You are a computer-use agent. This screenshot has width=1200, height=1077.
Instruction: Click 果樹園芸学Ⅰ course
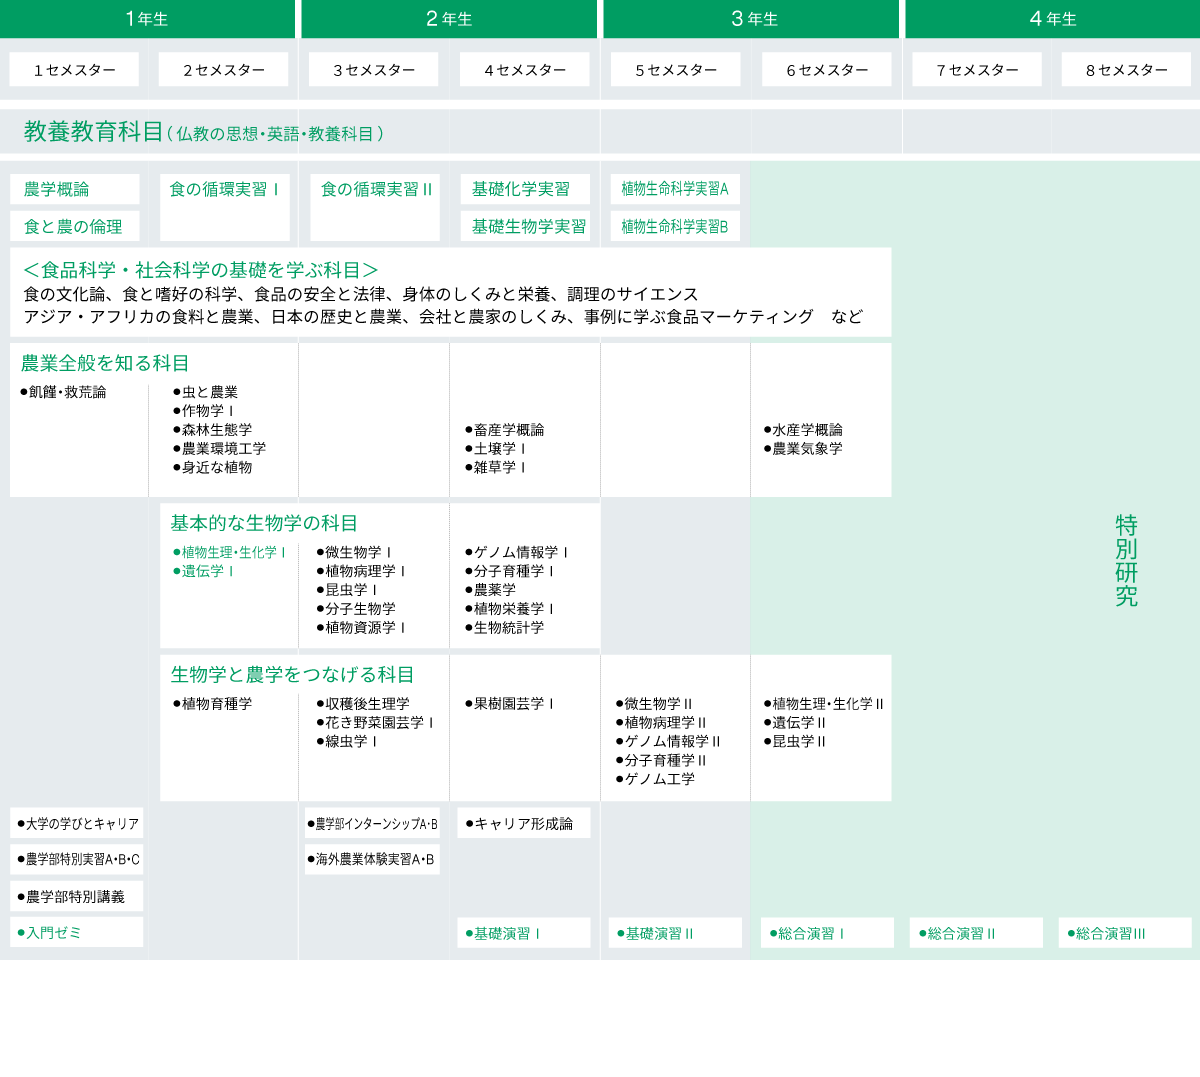coord(509,704)
